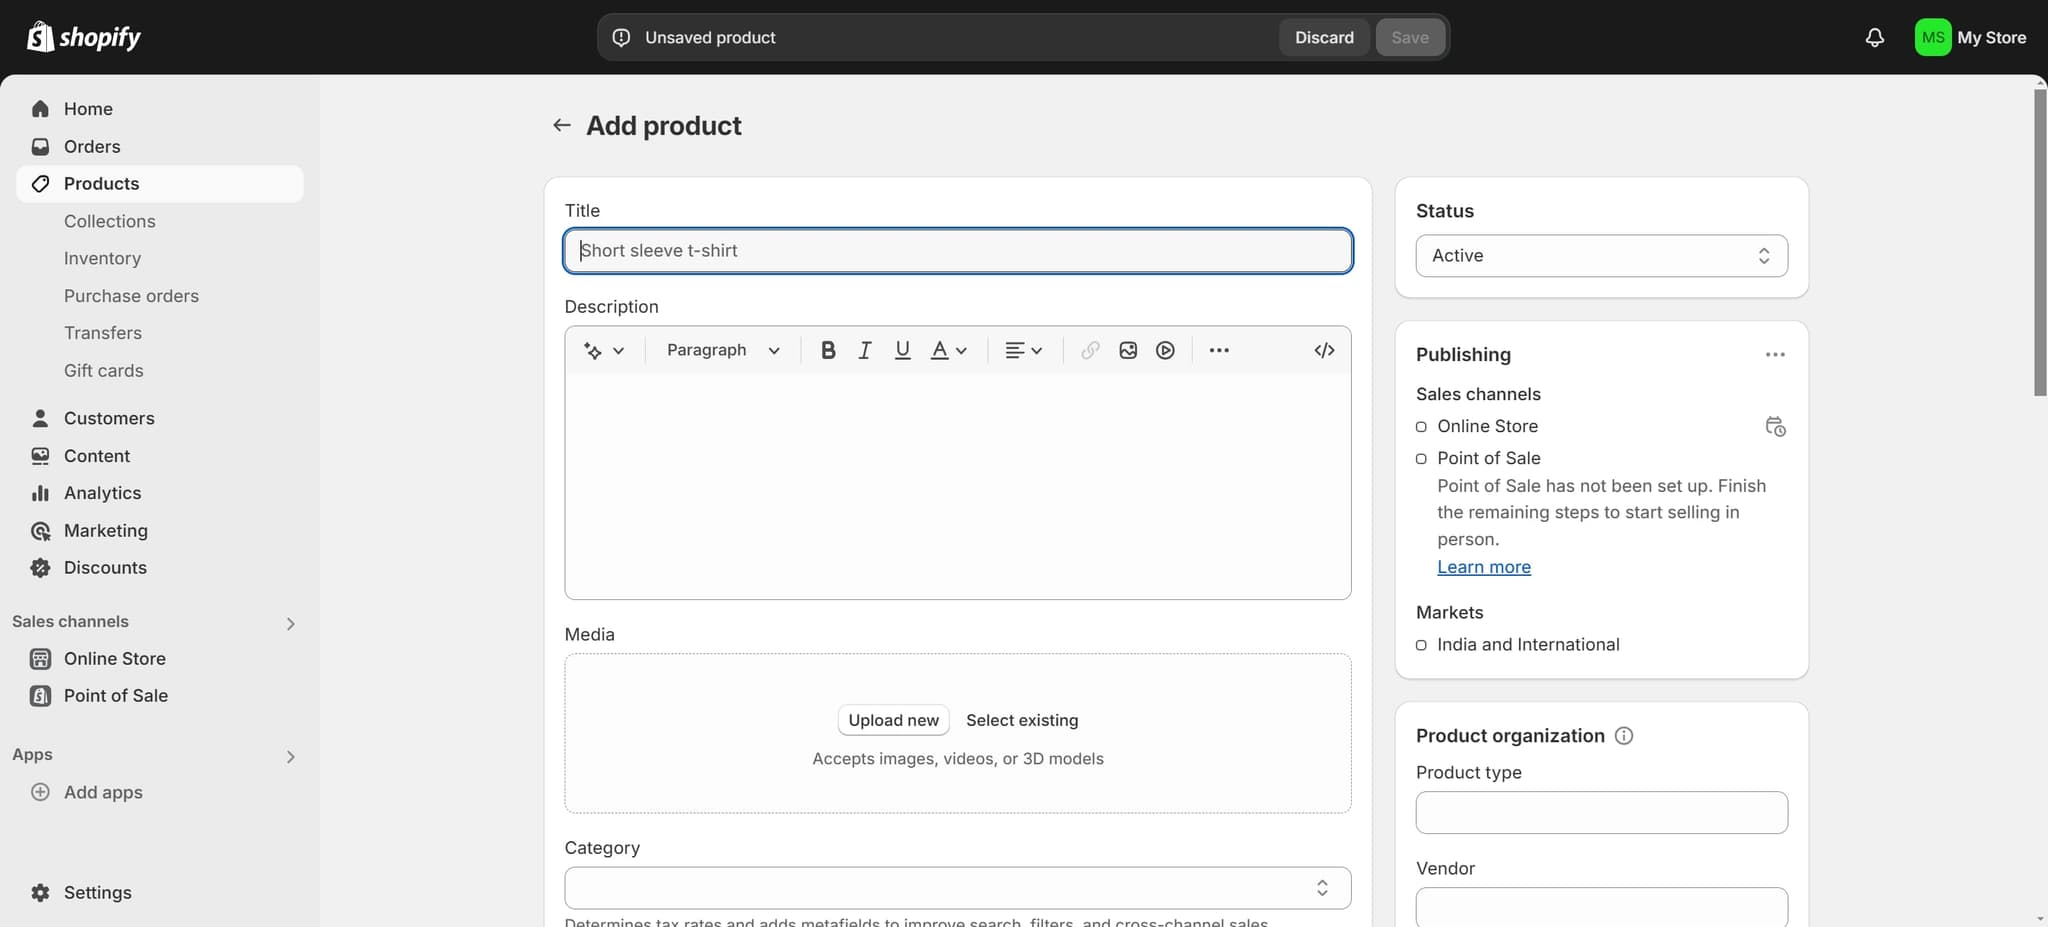Screen dimensions: 2048x927
Task: Enable the Online Store sales channel
Action: [1421, 426]
